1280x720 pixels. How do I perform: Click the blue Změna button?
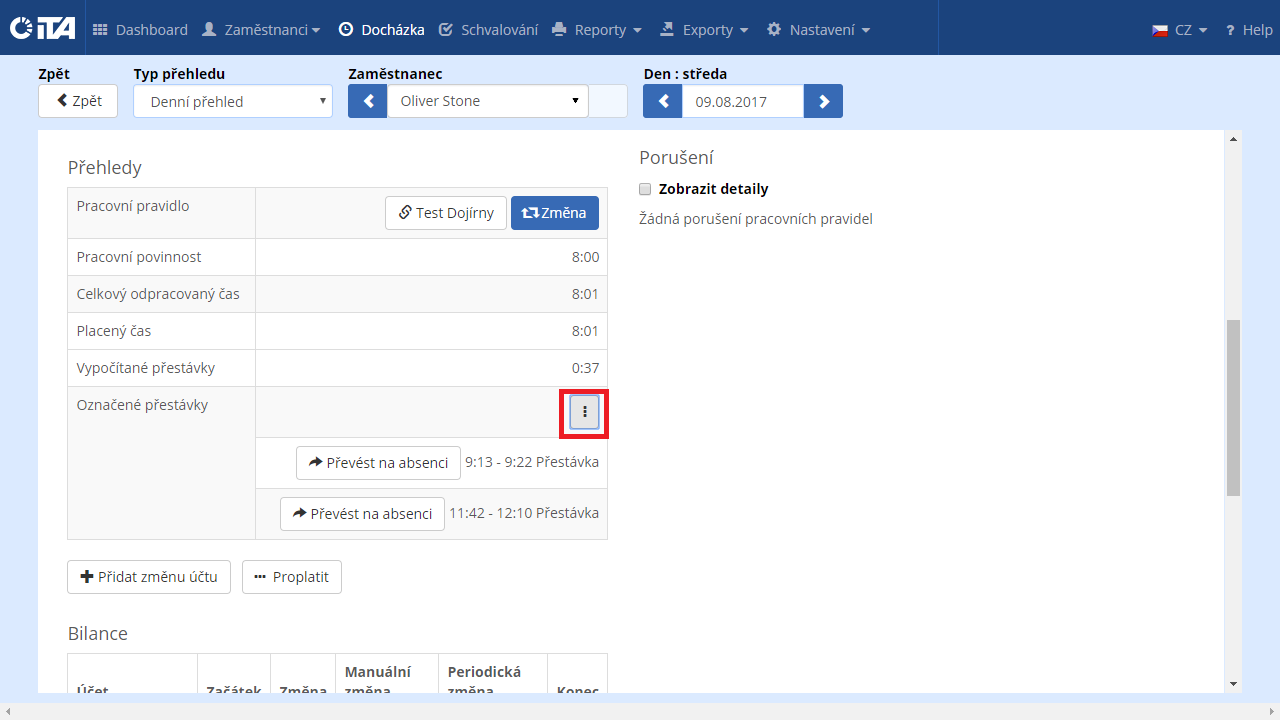click(x=555, y=213)
